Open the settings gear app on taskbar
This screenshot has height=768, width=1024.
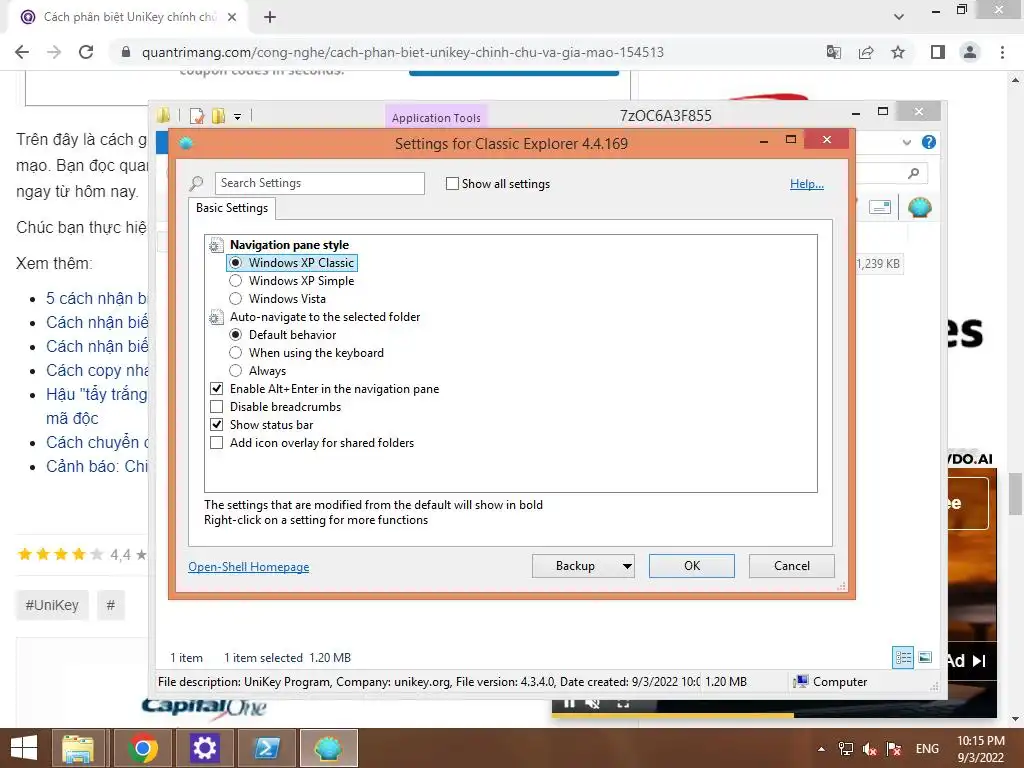pyautogui.click(x=204, y=748)
